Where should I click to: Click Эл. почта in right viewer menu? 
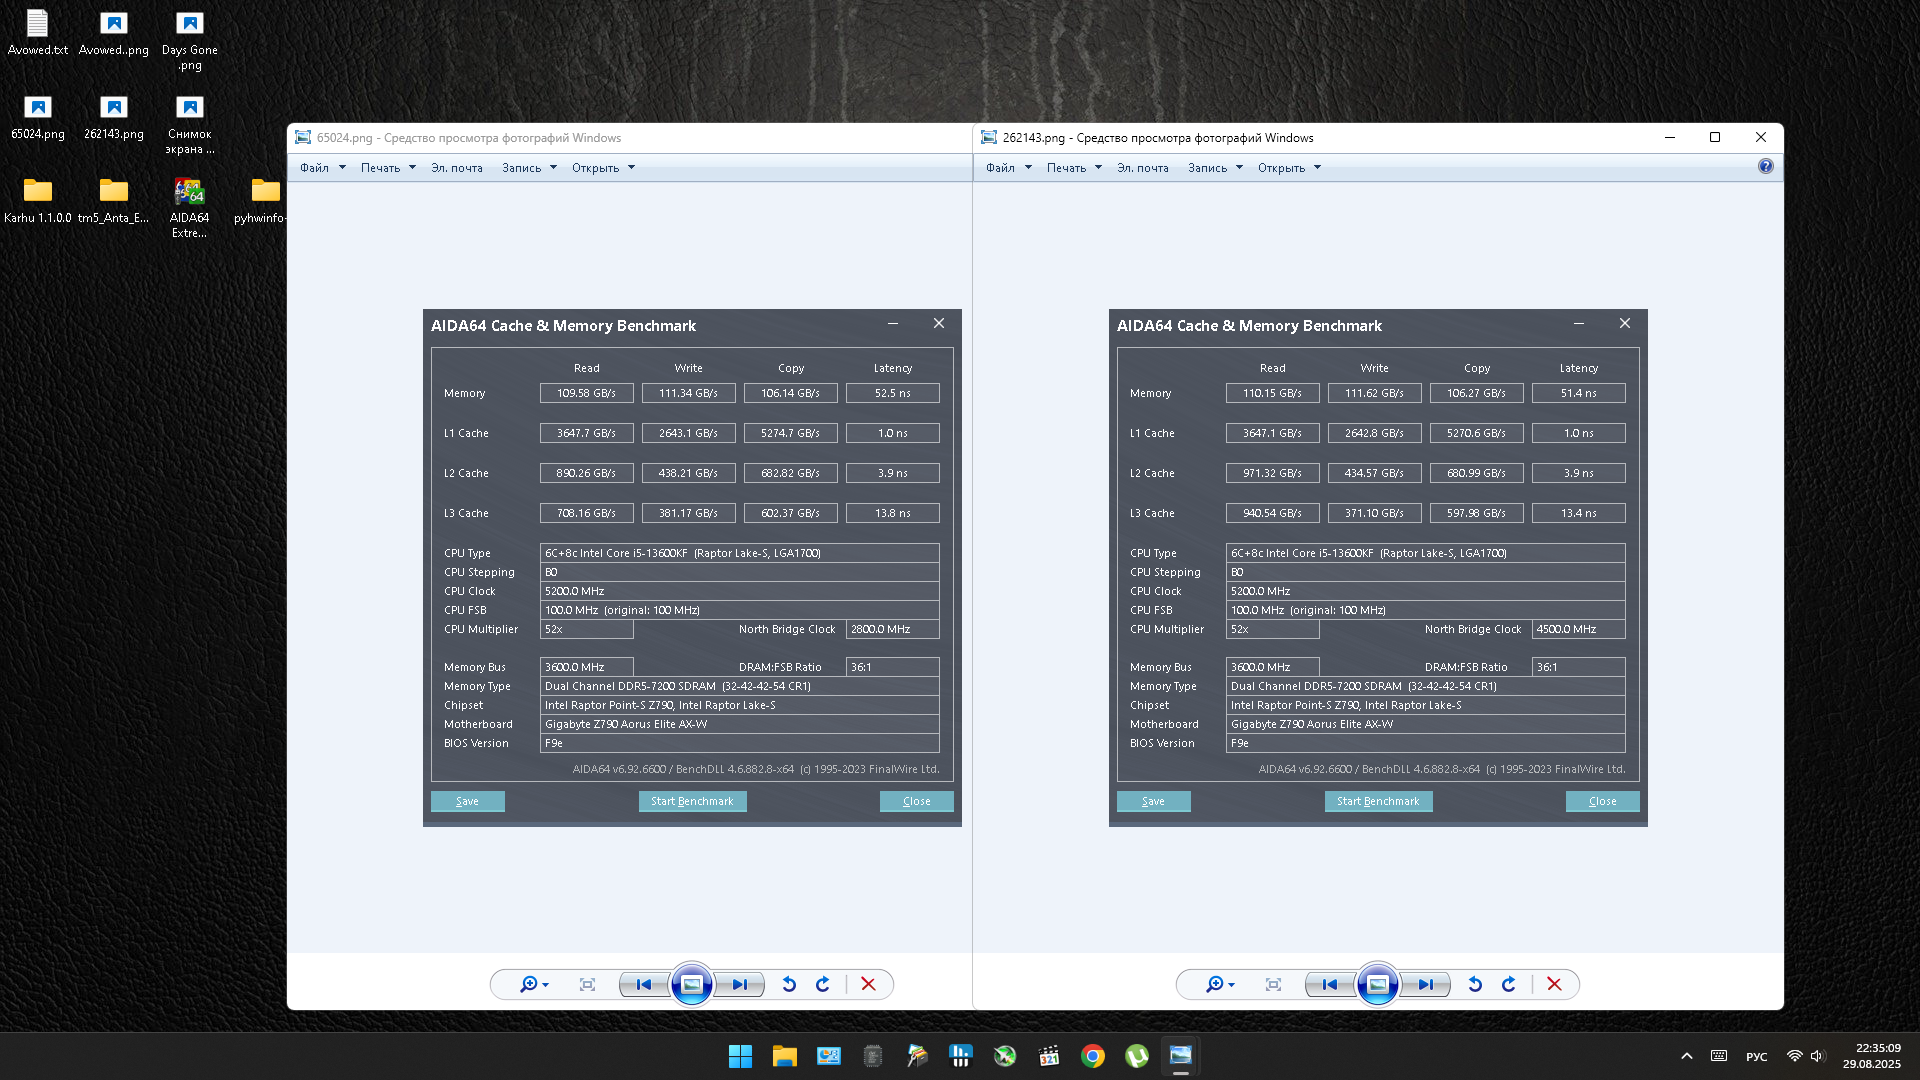[x=1142, y=168]
